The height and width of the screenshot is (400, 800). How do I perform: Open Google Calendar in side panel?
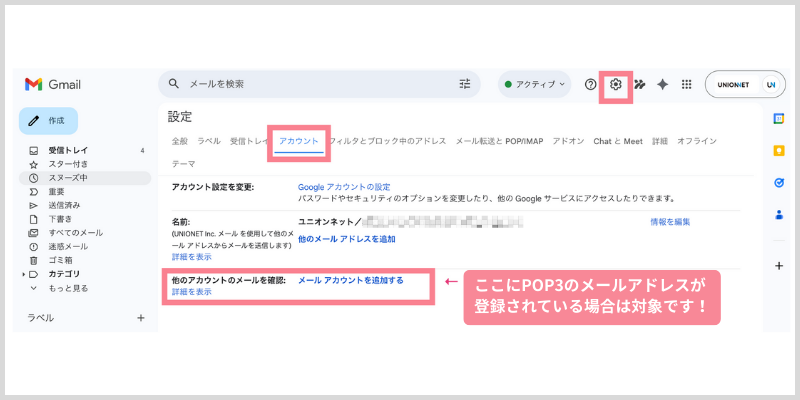click(779, 118)
